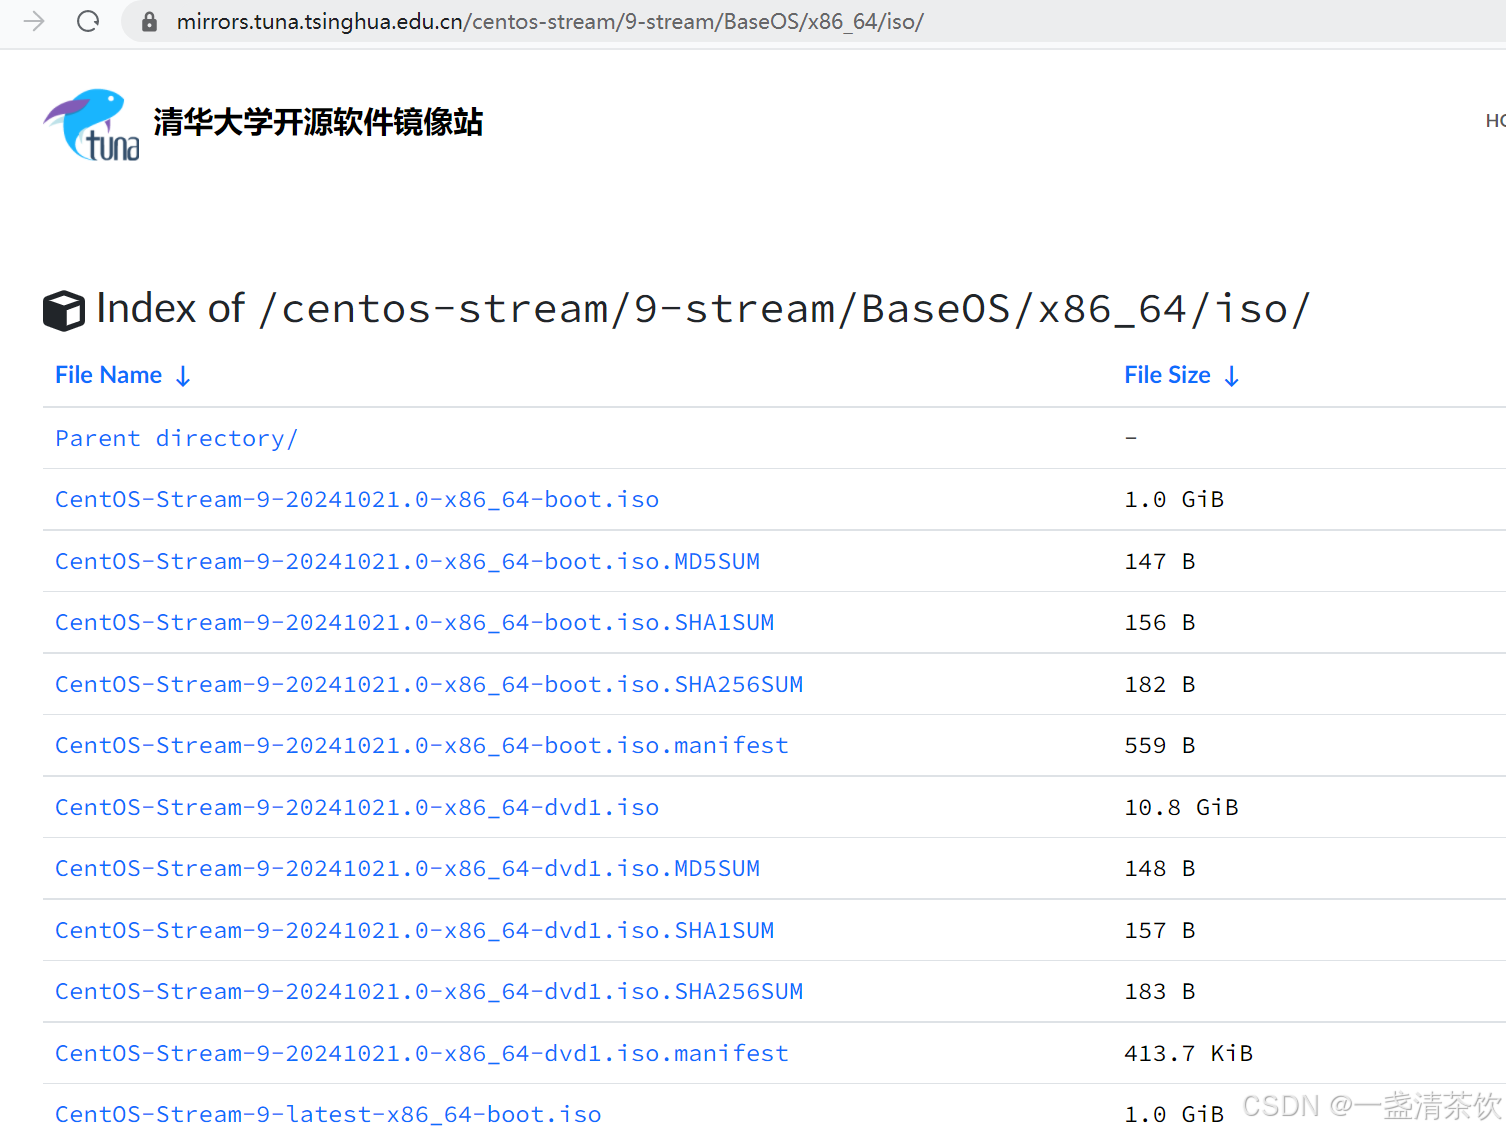1506x1132 pixels.
Task: Open the HOME link at top right
Action: click(x=1494, y=120)
